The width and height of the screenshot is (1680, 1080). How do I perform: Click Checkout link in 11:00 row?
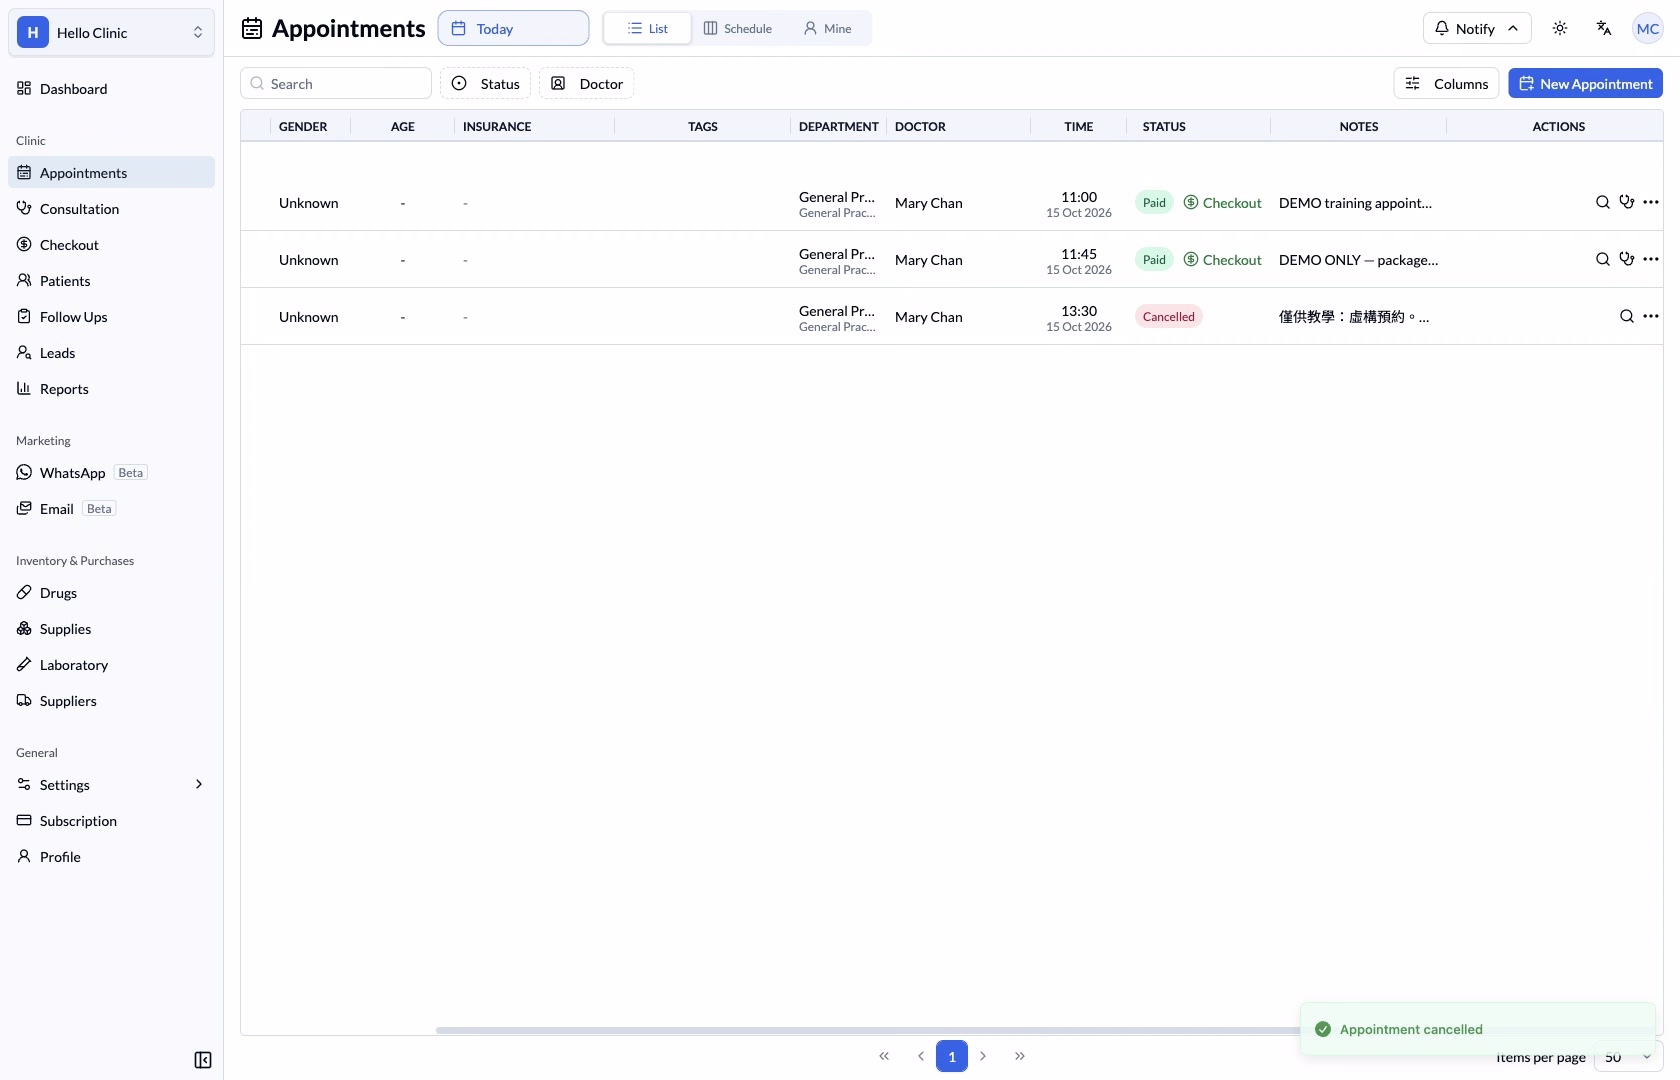pyautogui.click(x=1222, y=202)
